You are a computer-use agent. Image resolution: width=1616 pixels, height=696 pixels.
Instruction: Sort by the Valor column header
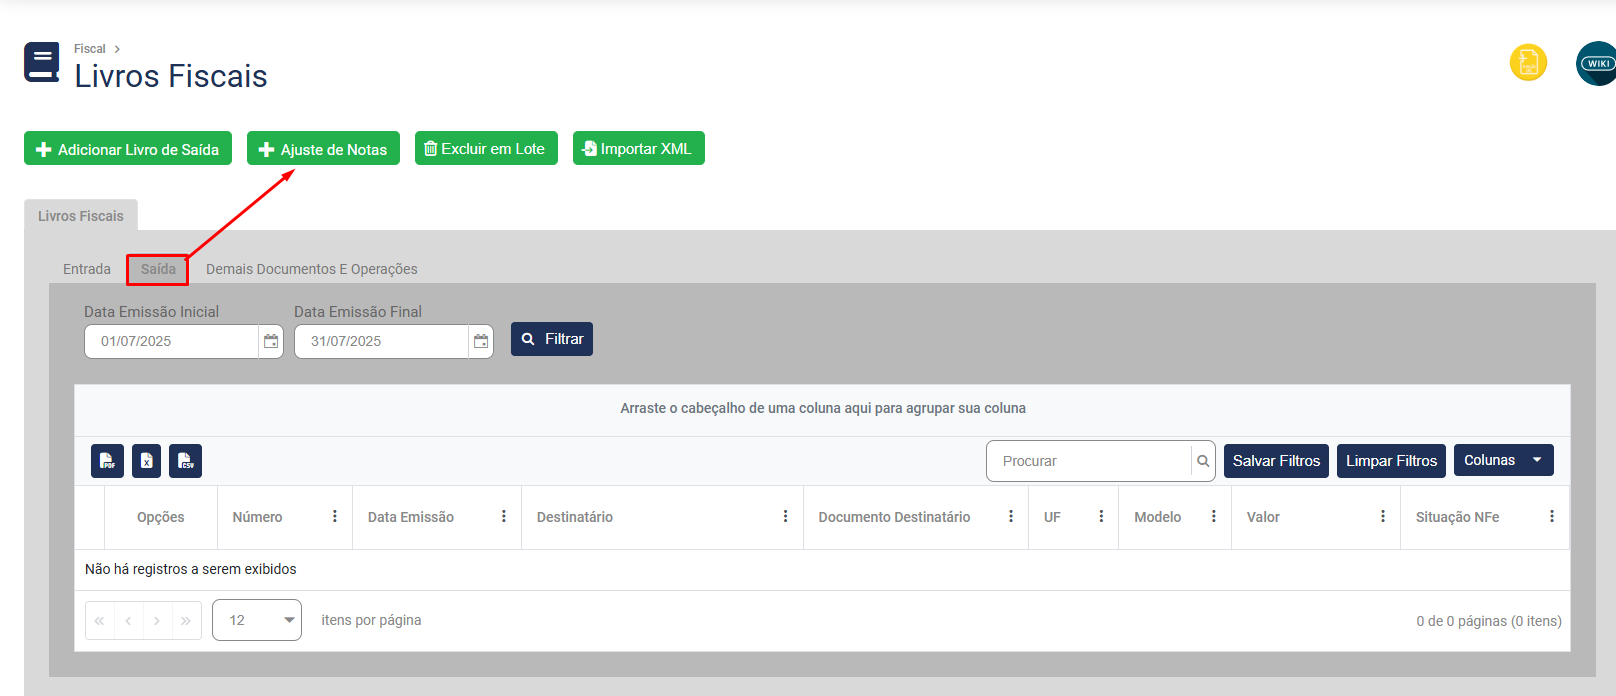[1263, 517]
